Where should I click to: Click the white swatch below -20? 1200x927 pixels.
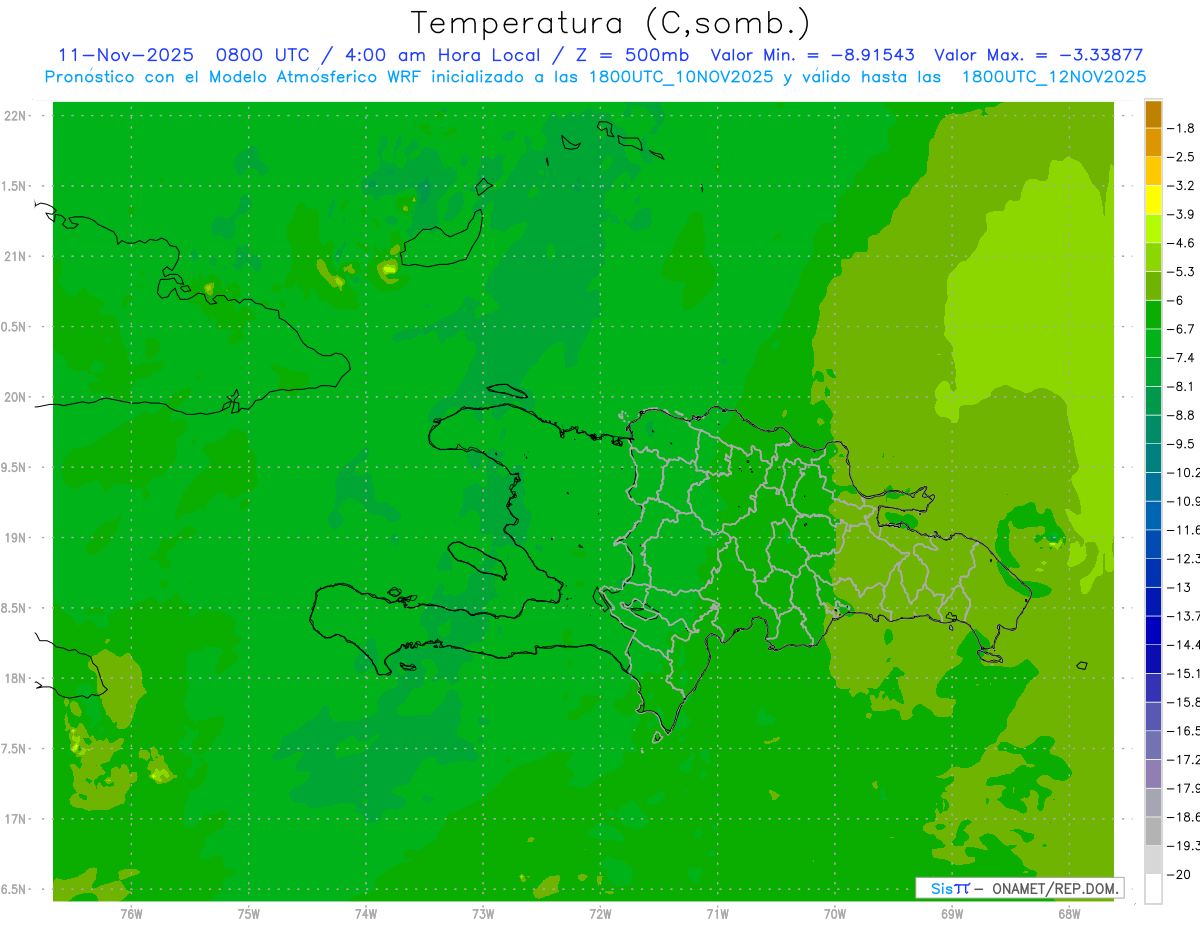[1153, 888]
